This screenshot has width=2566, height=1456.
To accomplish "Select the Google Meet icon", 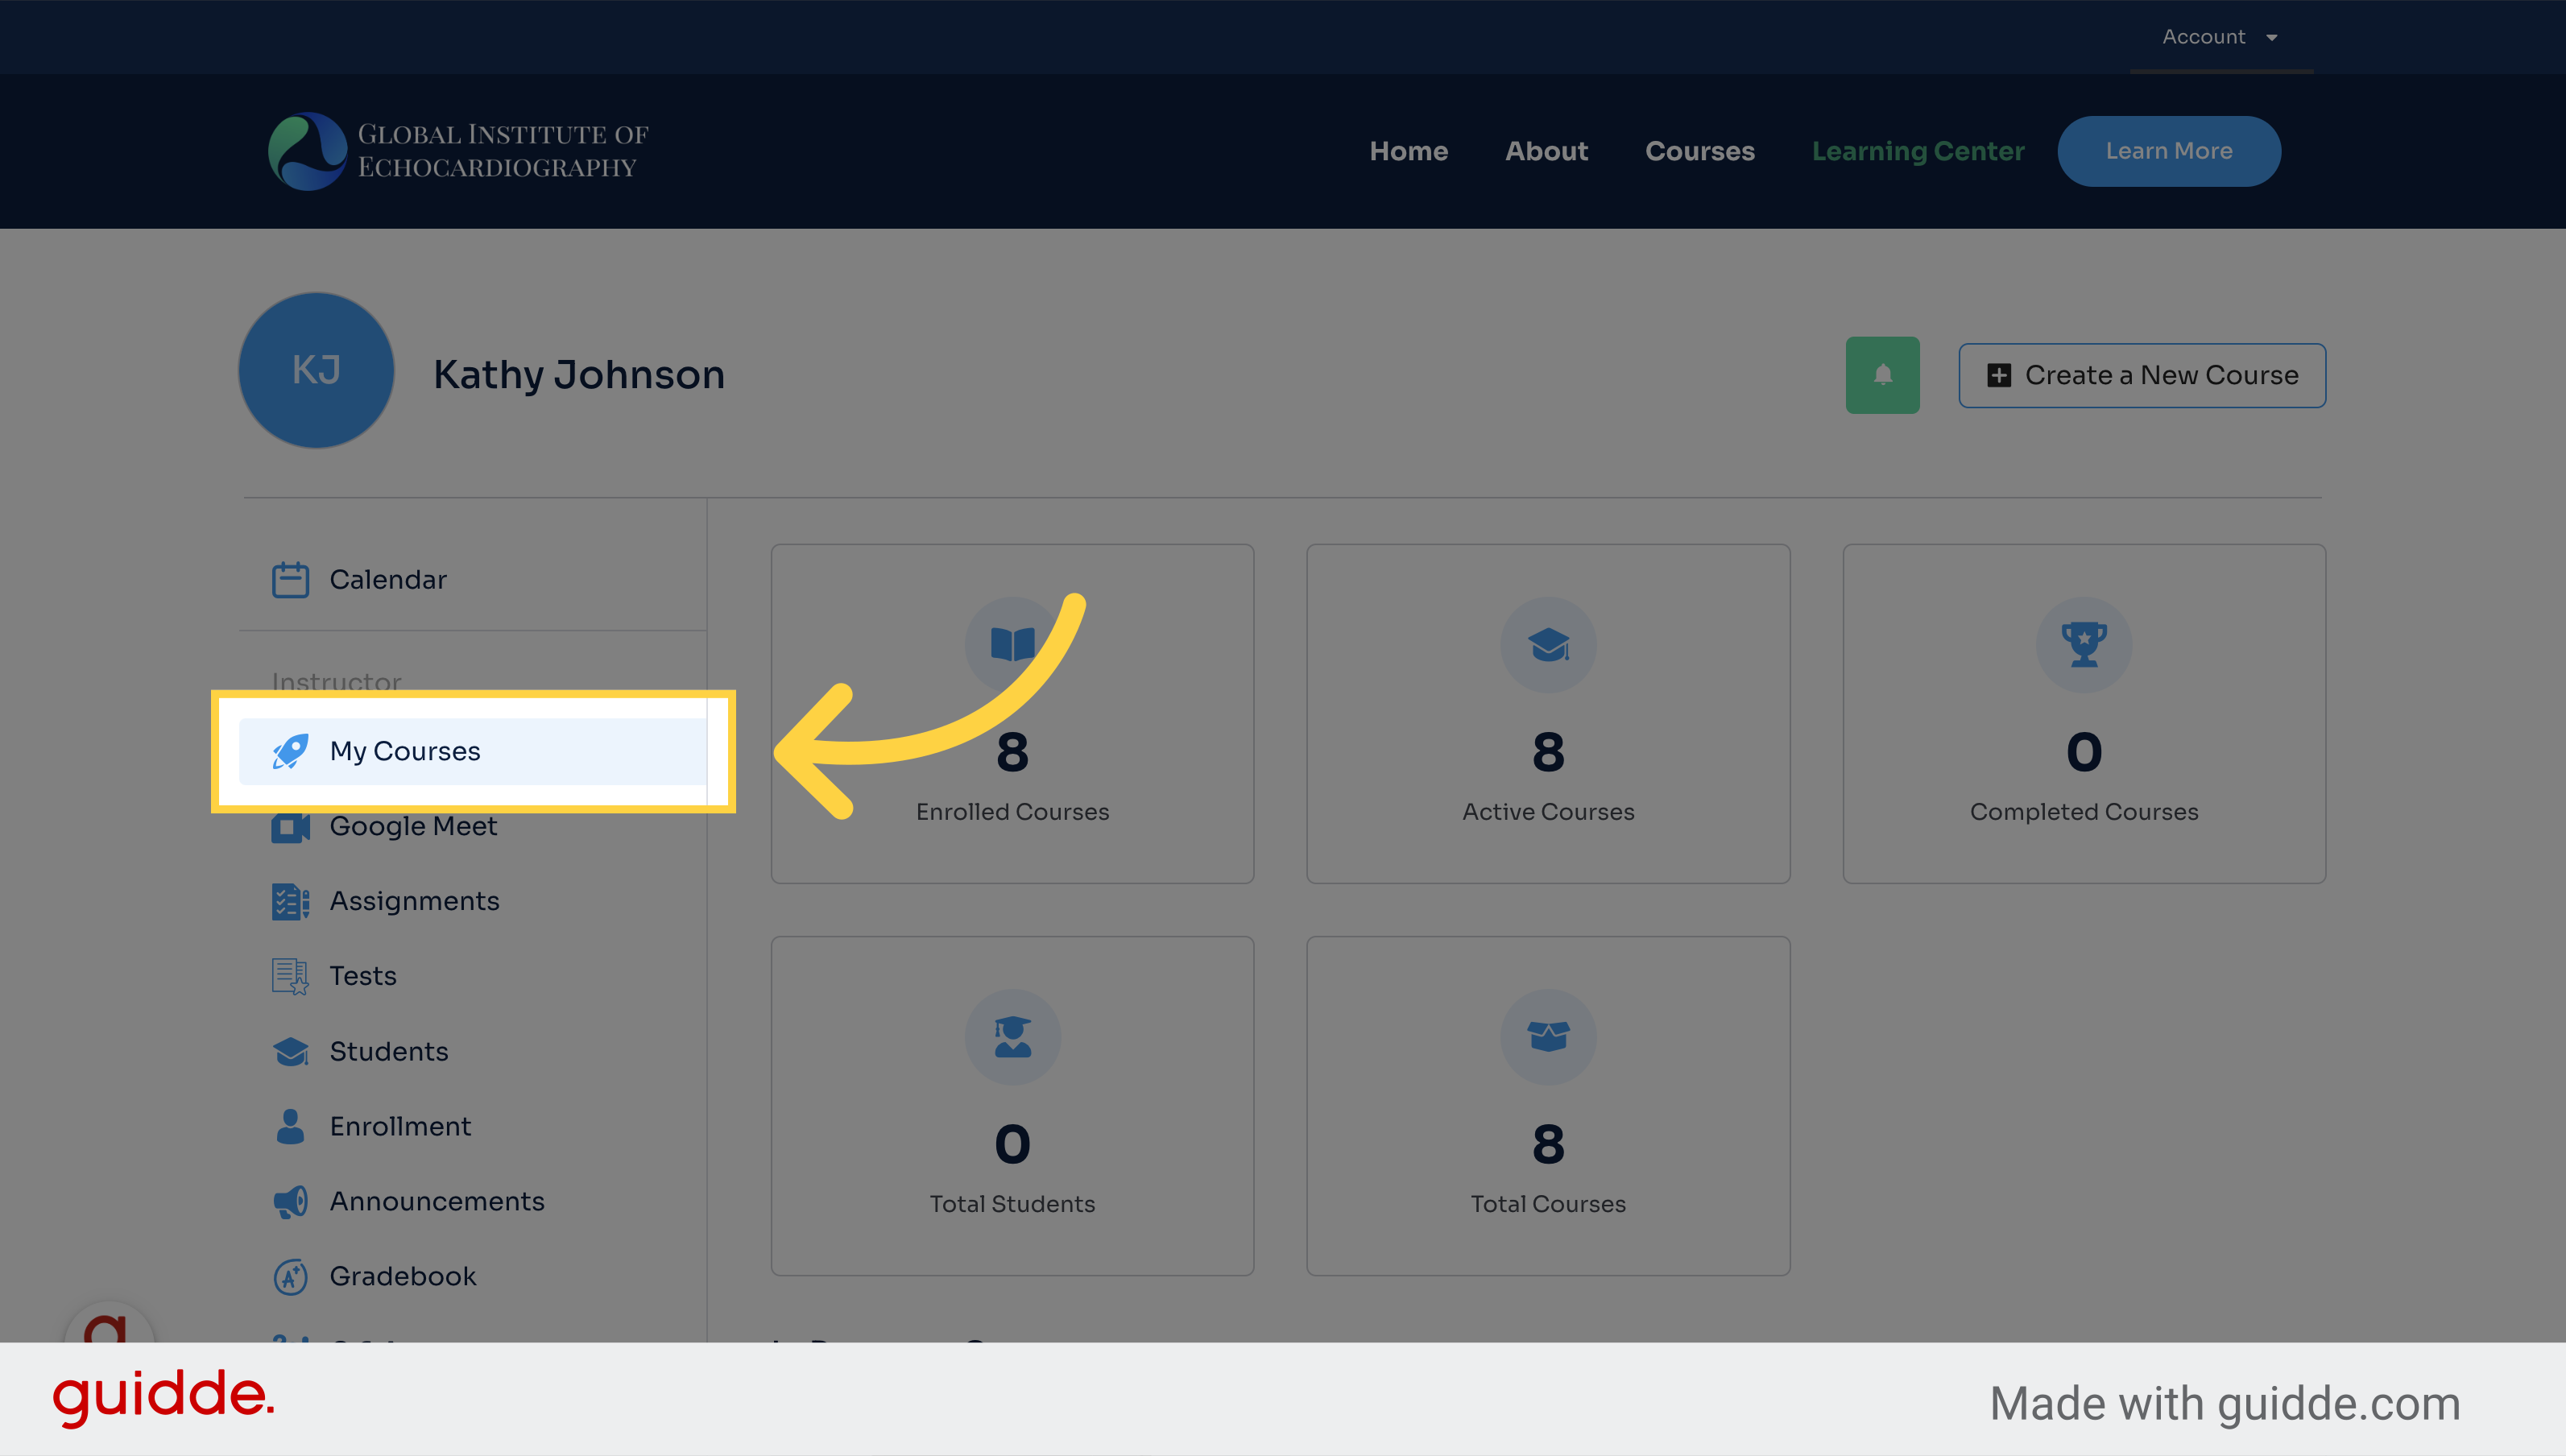I will [x=288, y=823].
